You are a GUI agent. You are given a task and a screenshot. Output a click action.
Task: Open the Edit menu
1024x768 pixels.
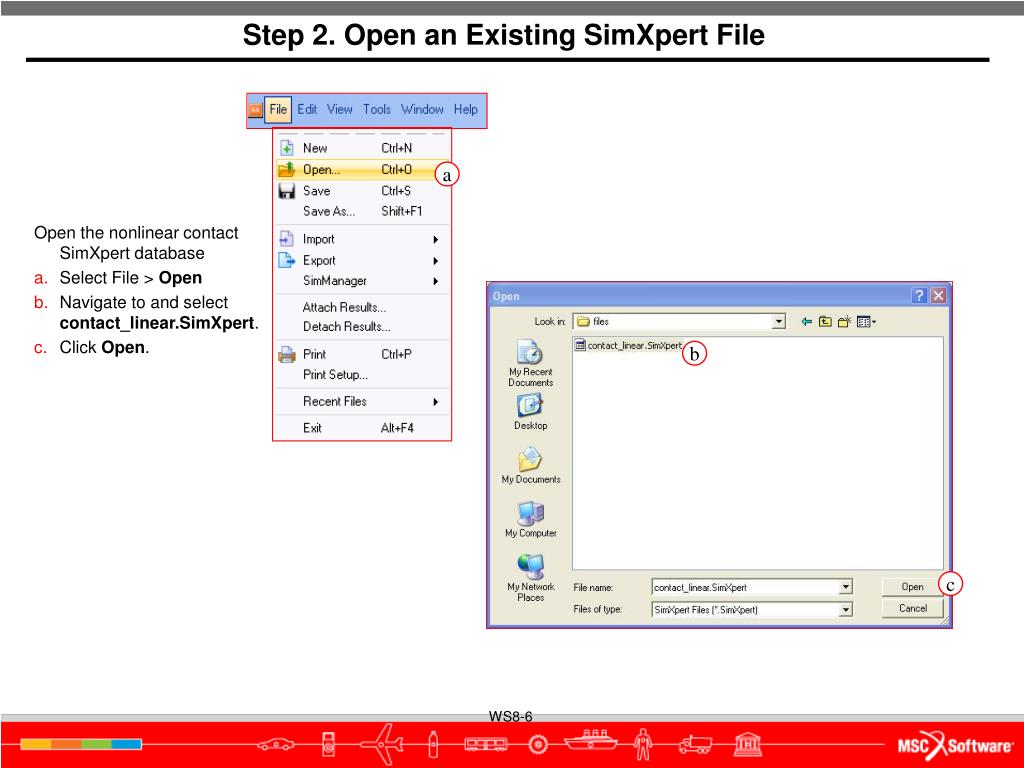point(307,110)
